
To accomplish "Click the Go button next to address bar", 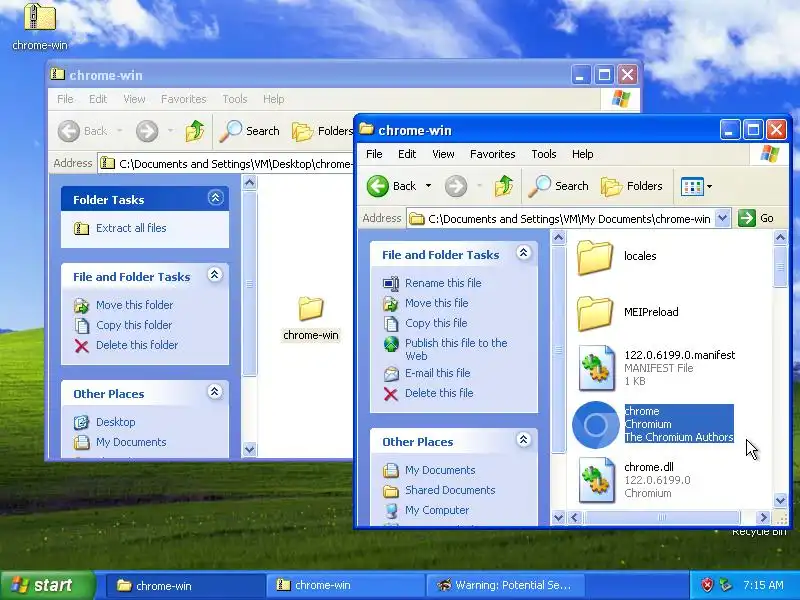I will coord(756,219).
